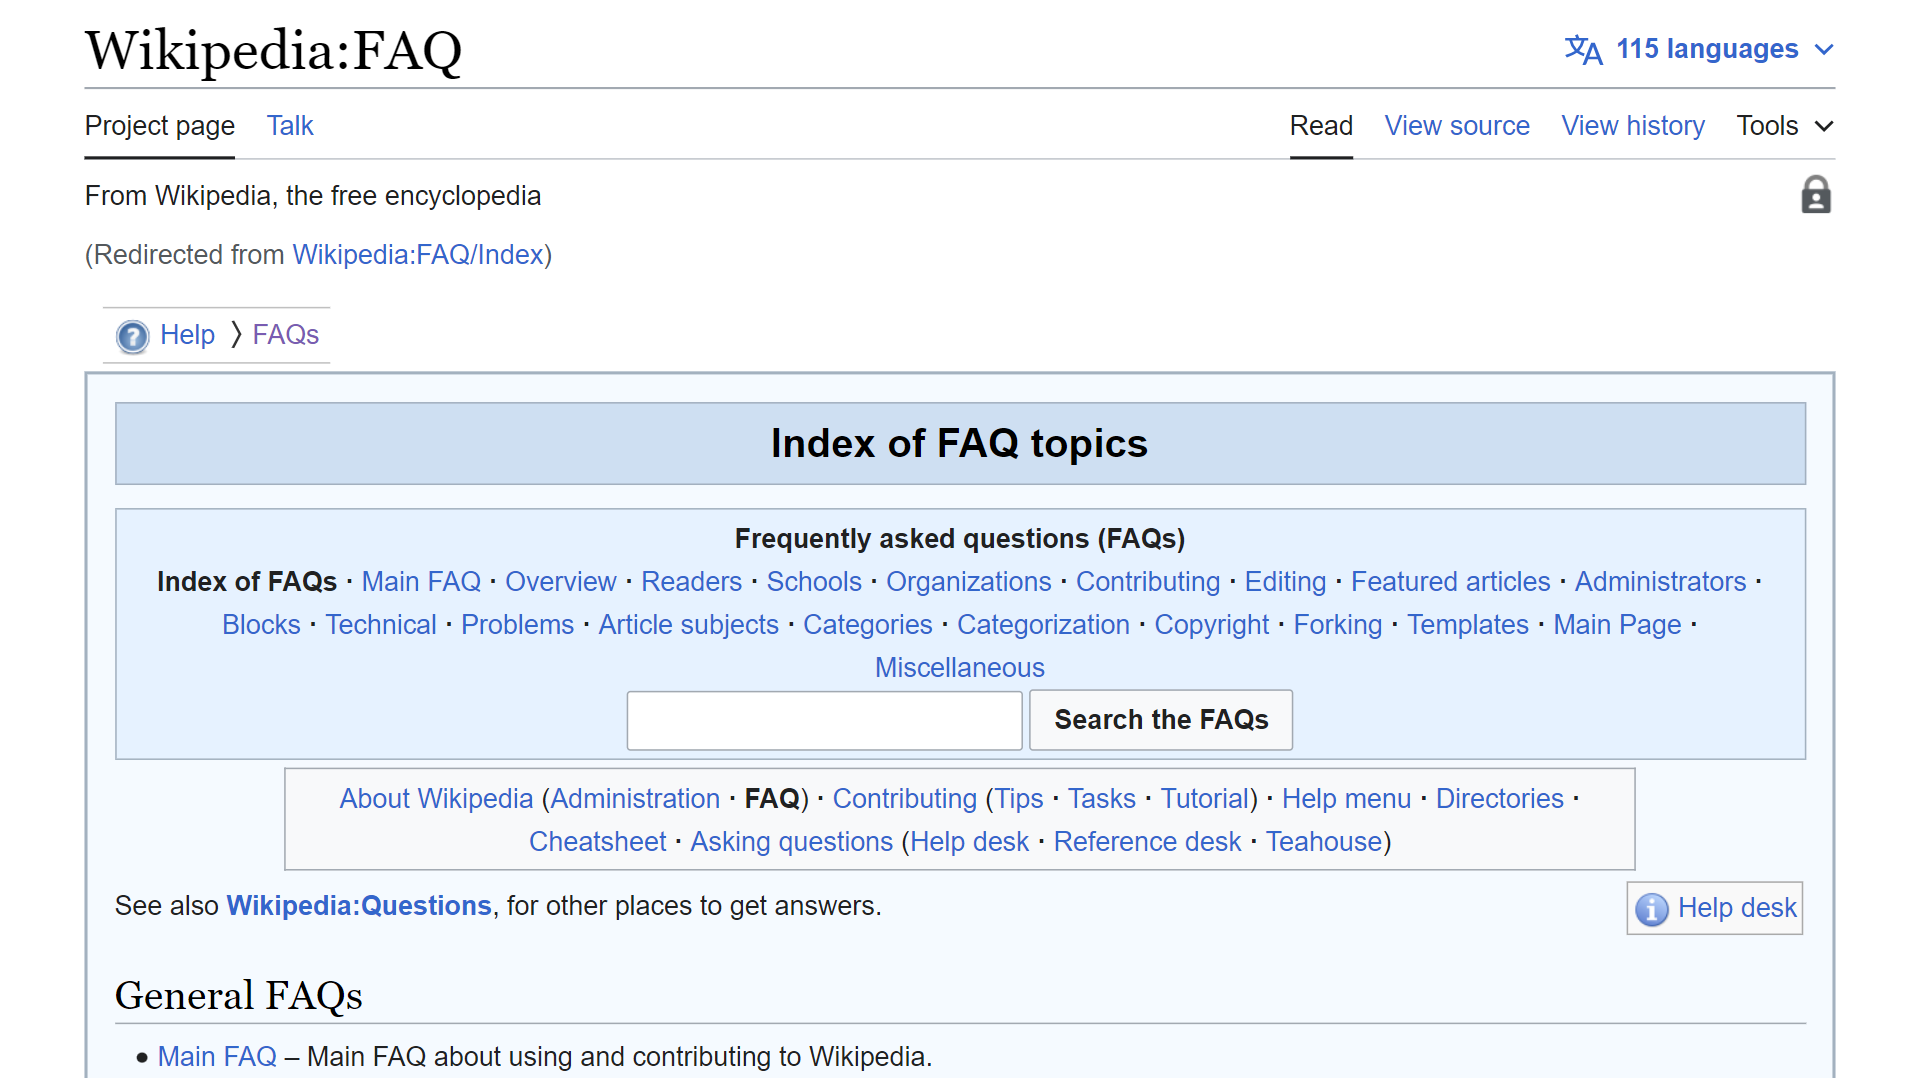The width and height of the screenshot is (1920, 1078).
Task: Open the Copyright FAQ link
Action: (1211, 625)
